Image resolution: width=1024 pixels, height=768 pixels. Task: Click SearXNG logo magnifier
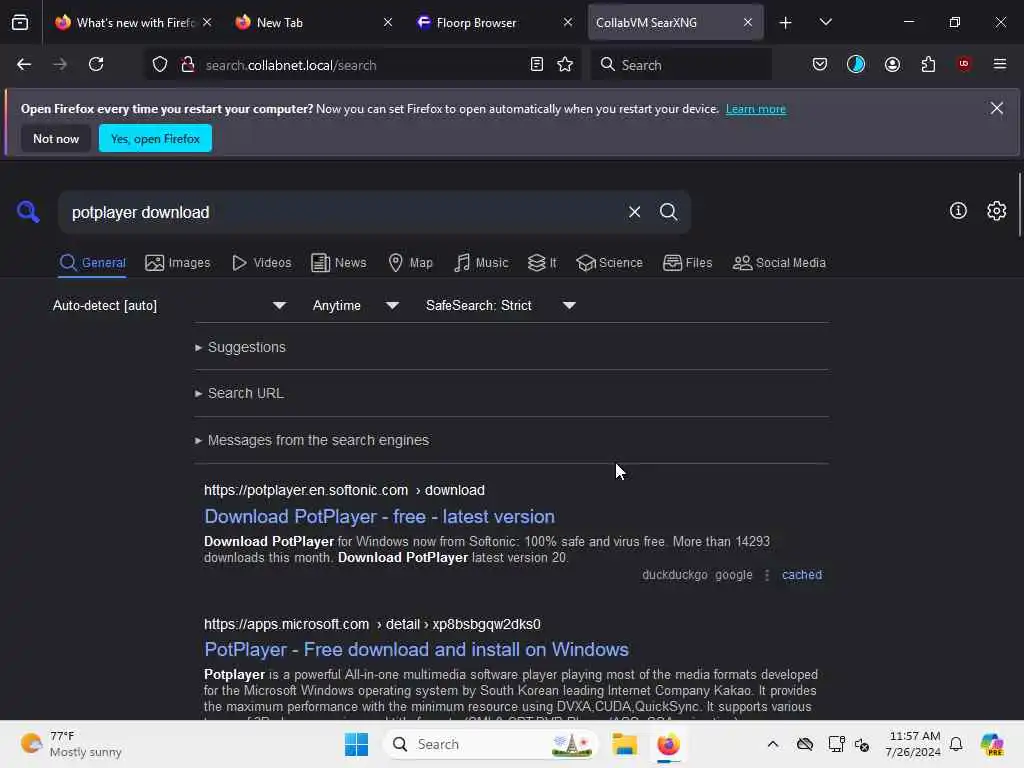pyautogui.click(x=28, y=212)
